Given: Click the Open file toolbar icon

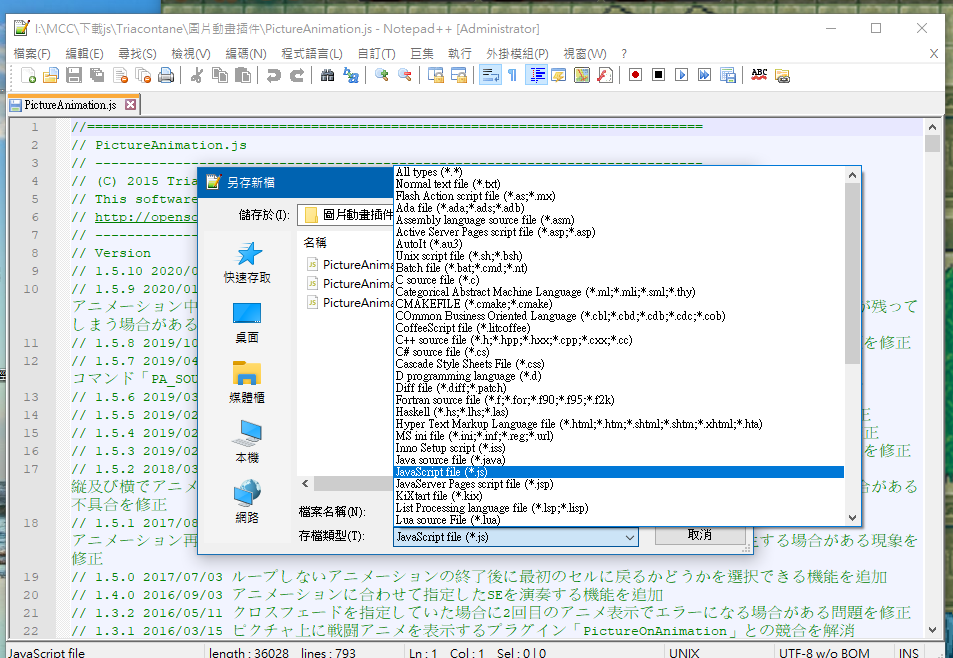Looking at the screenshot, I should pos(51,75).
